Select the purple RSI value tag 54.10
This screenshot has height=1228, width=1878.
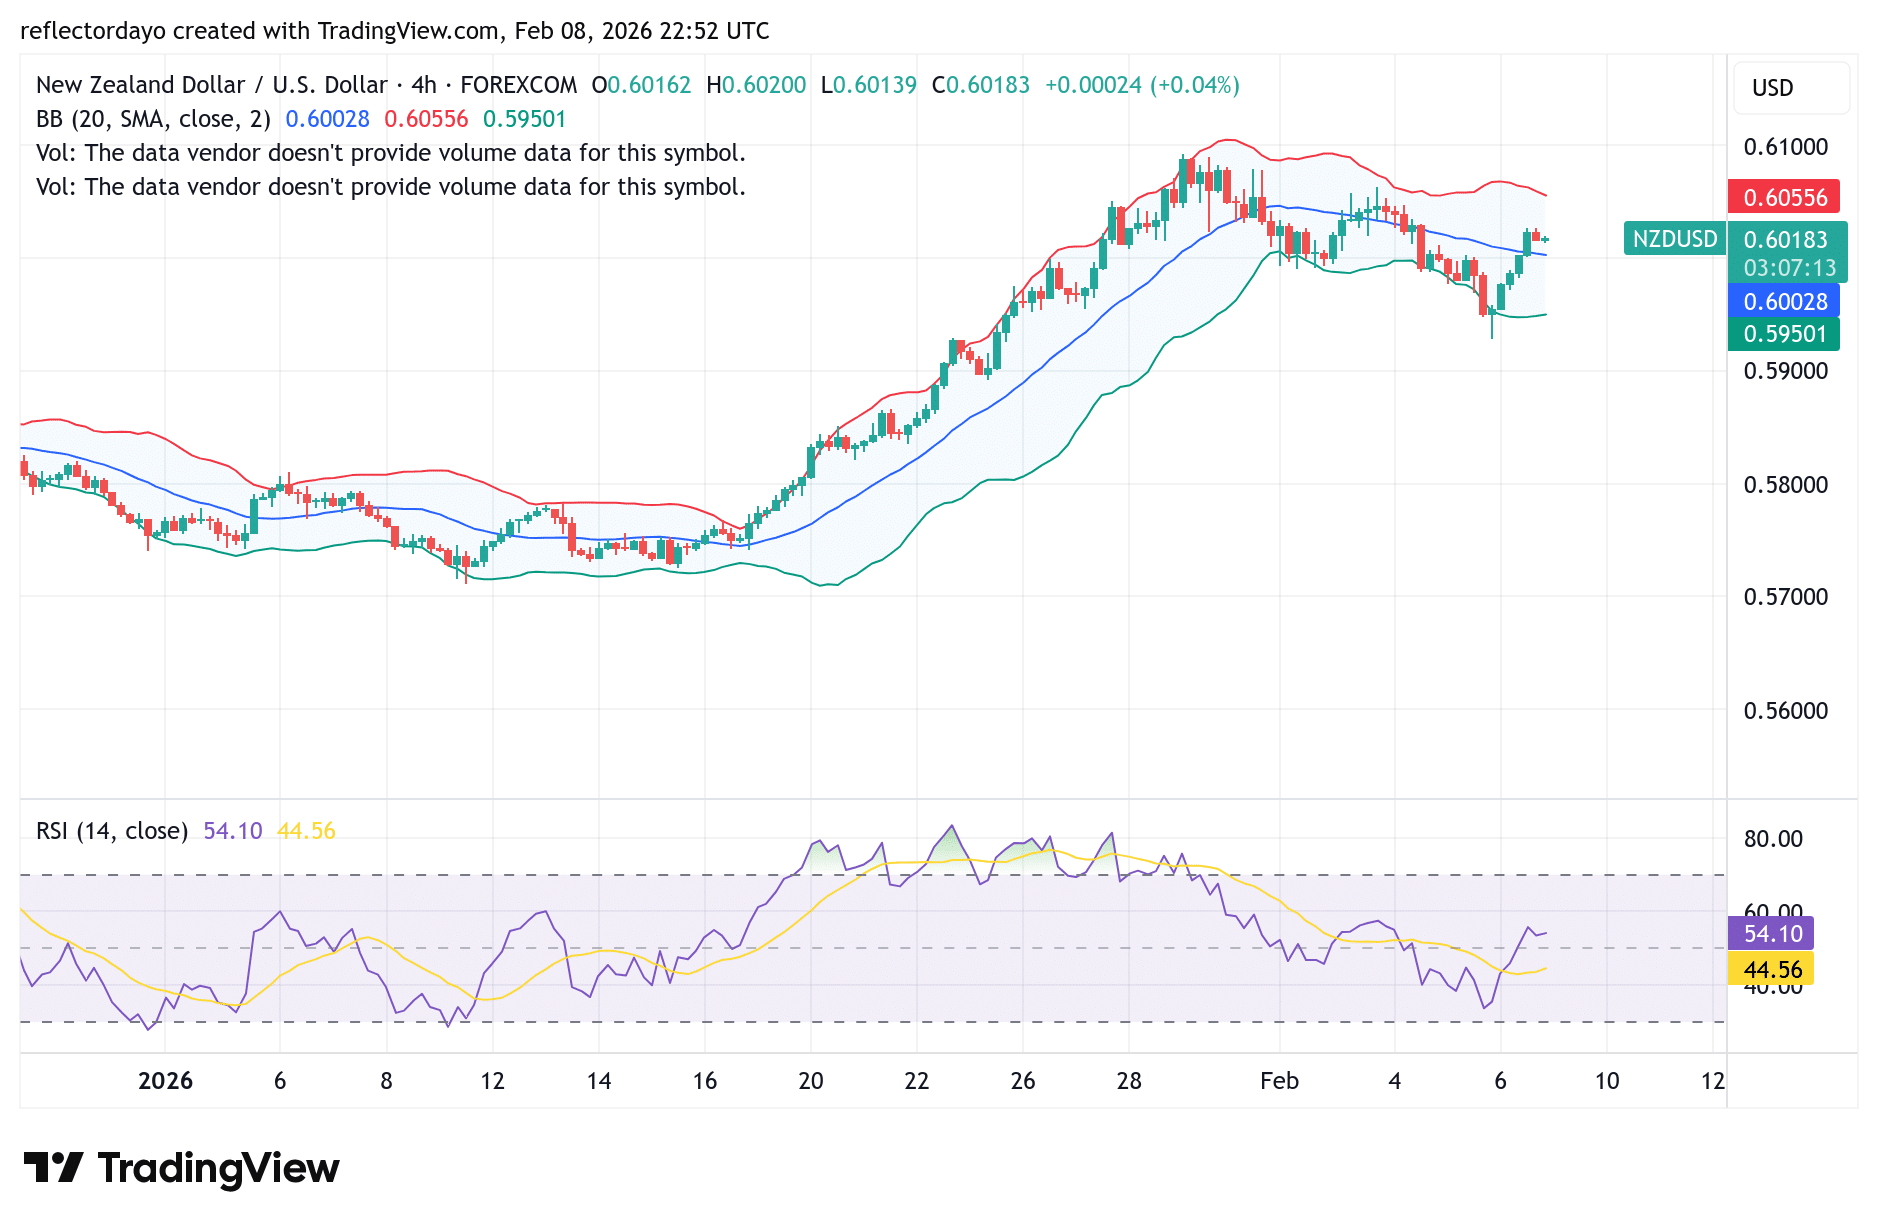click(x=1769, y=933)
